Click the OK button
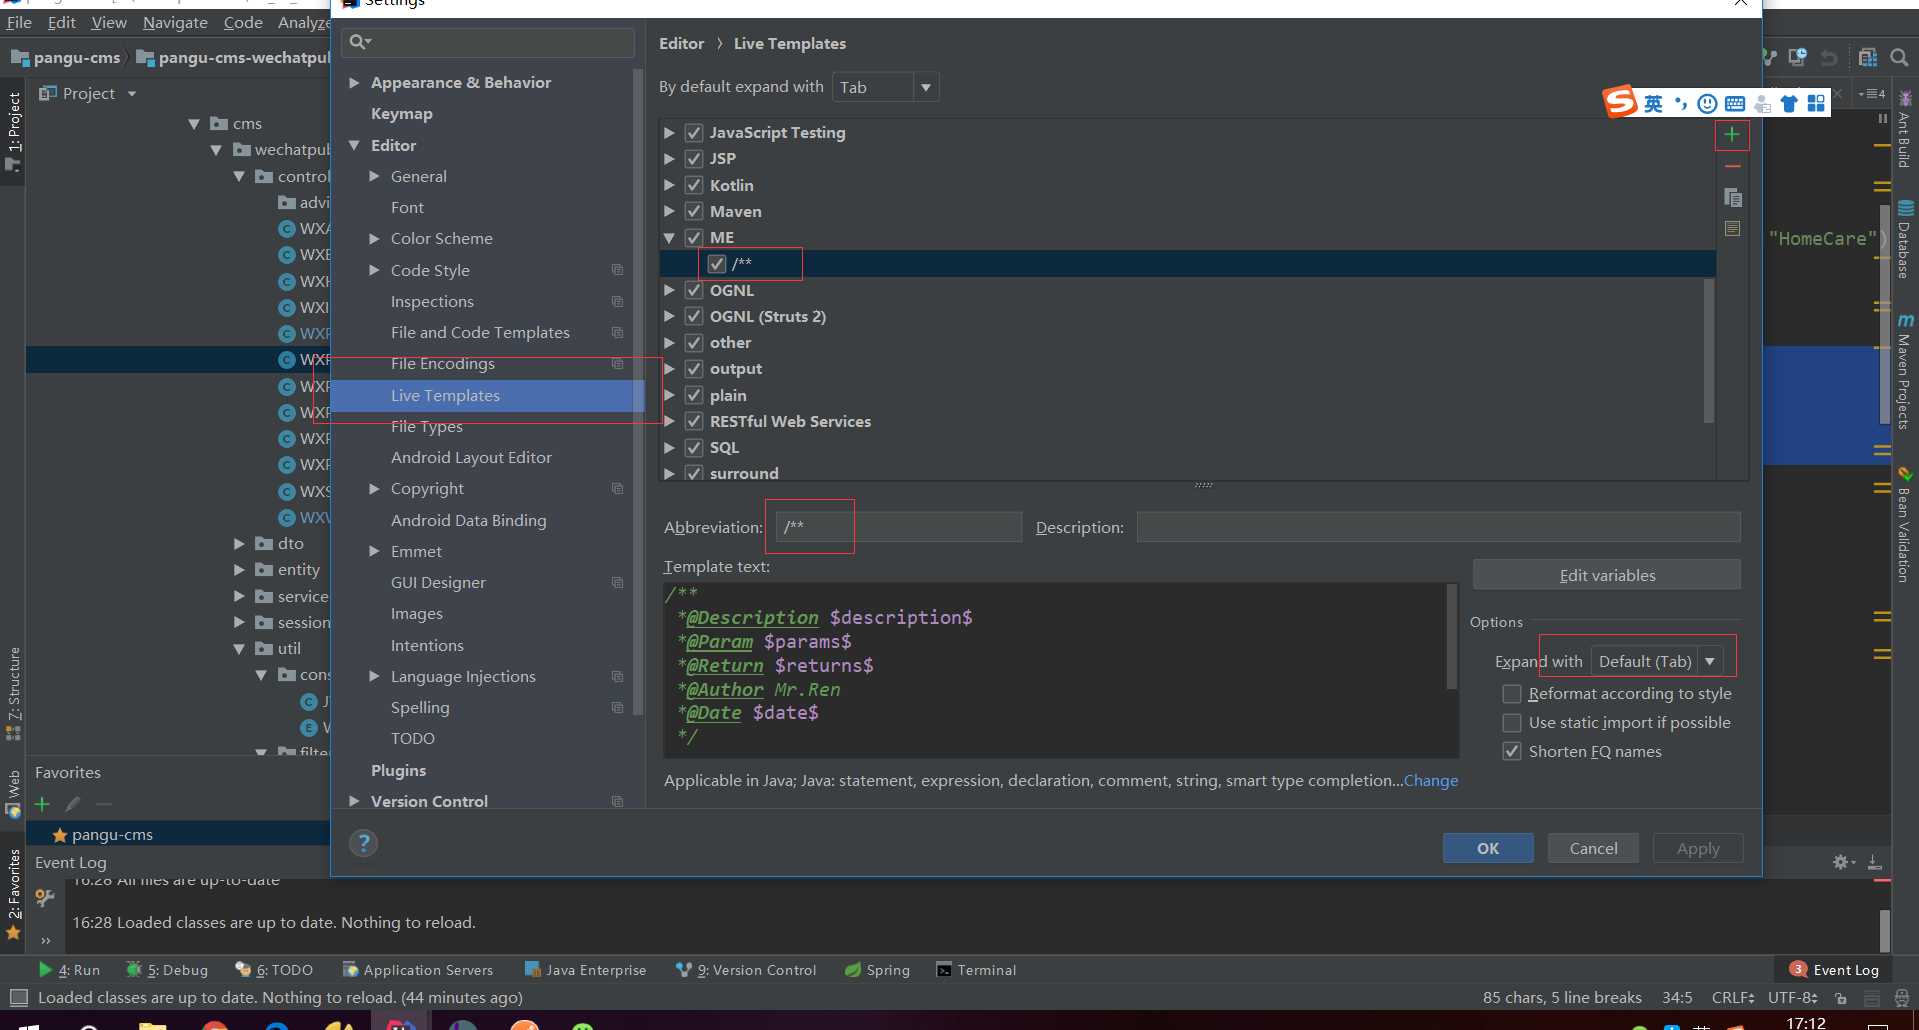The height and width of the screenshot is (1030, 1919). (1488, 848)
